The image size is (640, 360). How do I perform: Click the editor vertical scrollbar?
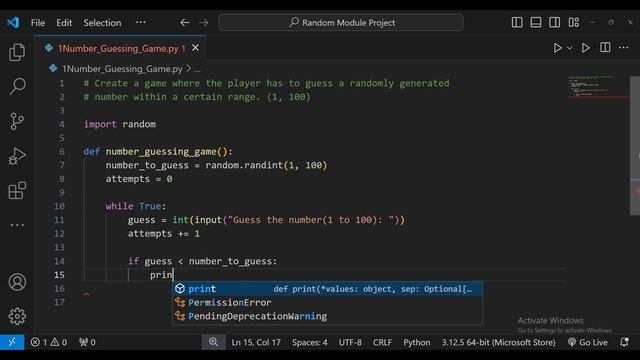click(635, 145)
